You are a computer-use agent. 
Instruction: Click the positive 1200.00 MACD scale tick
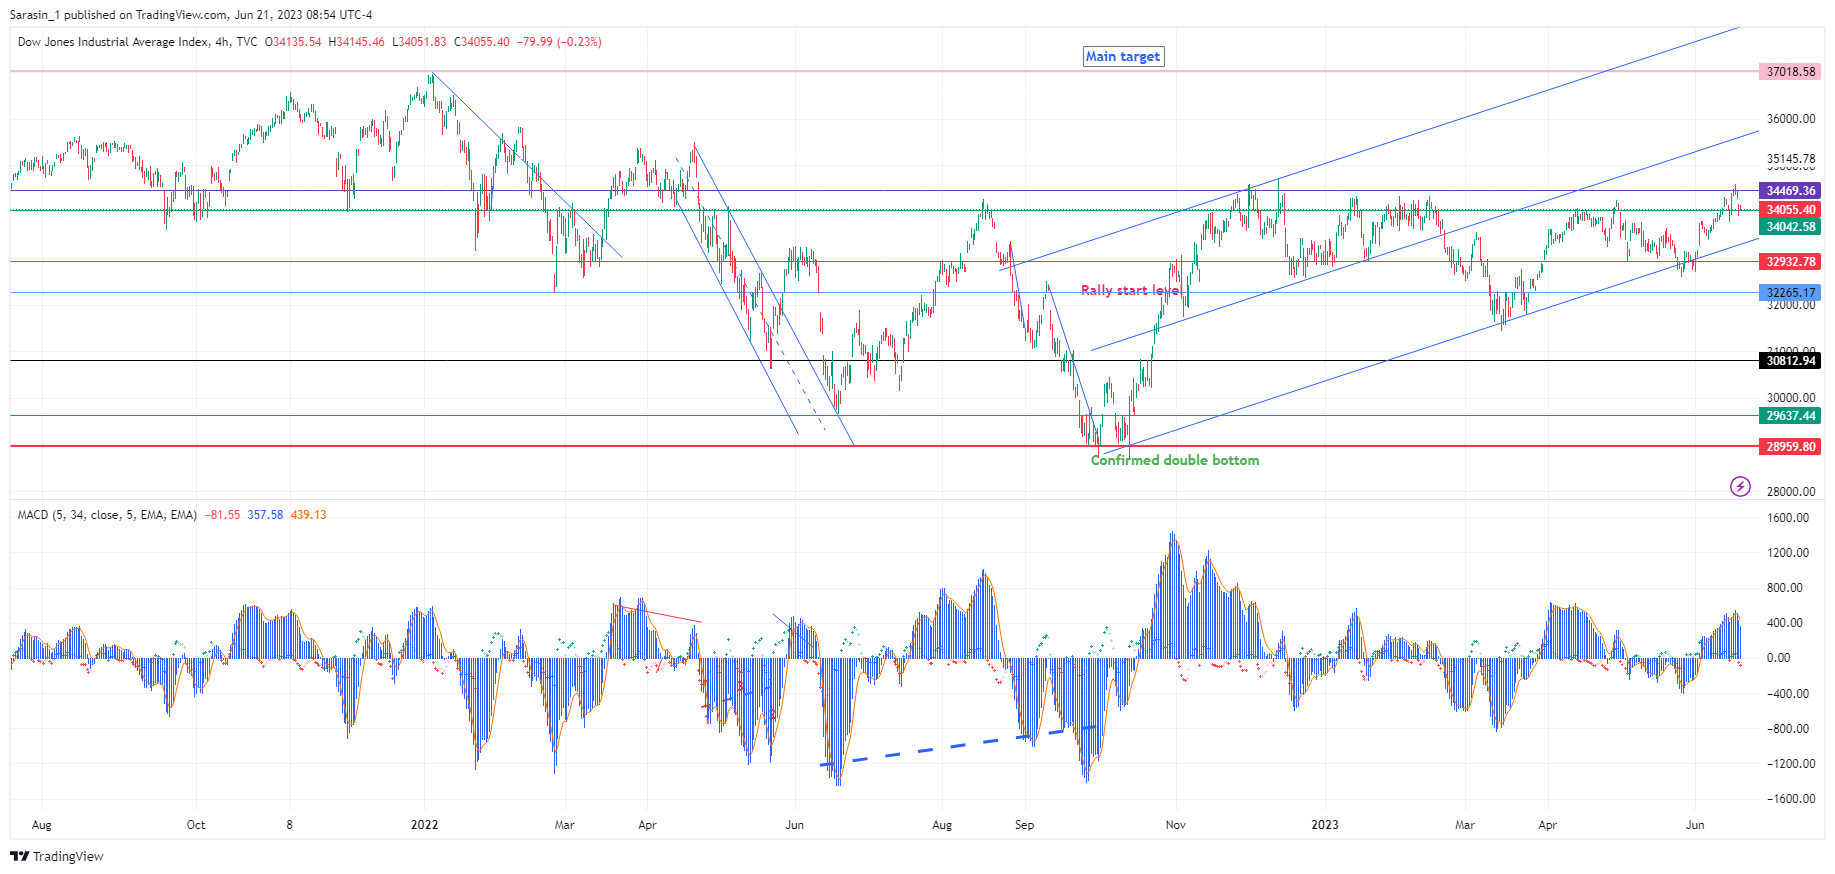pos(1788,553)
